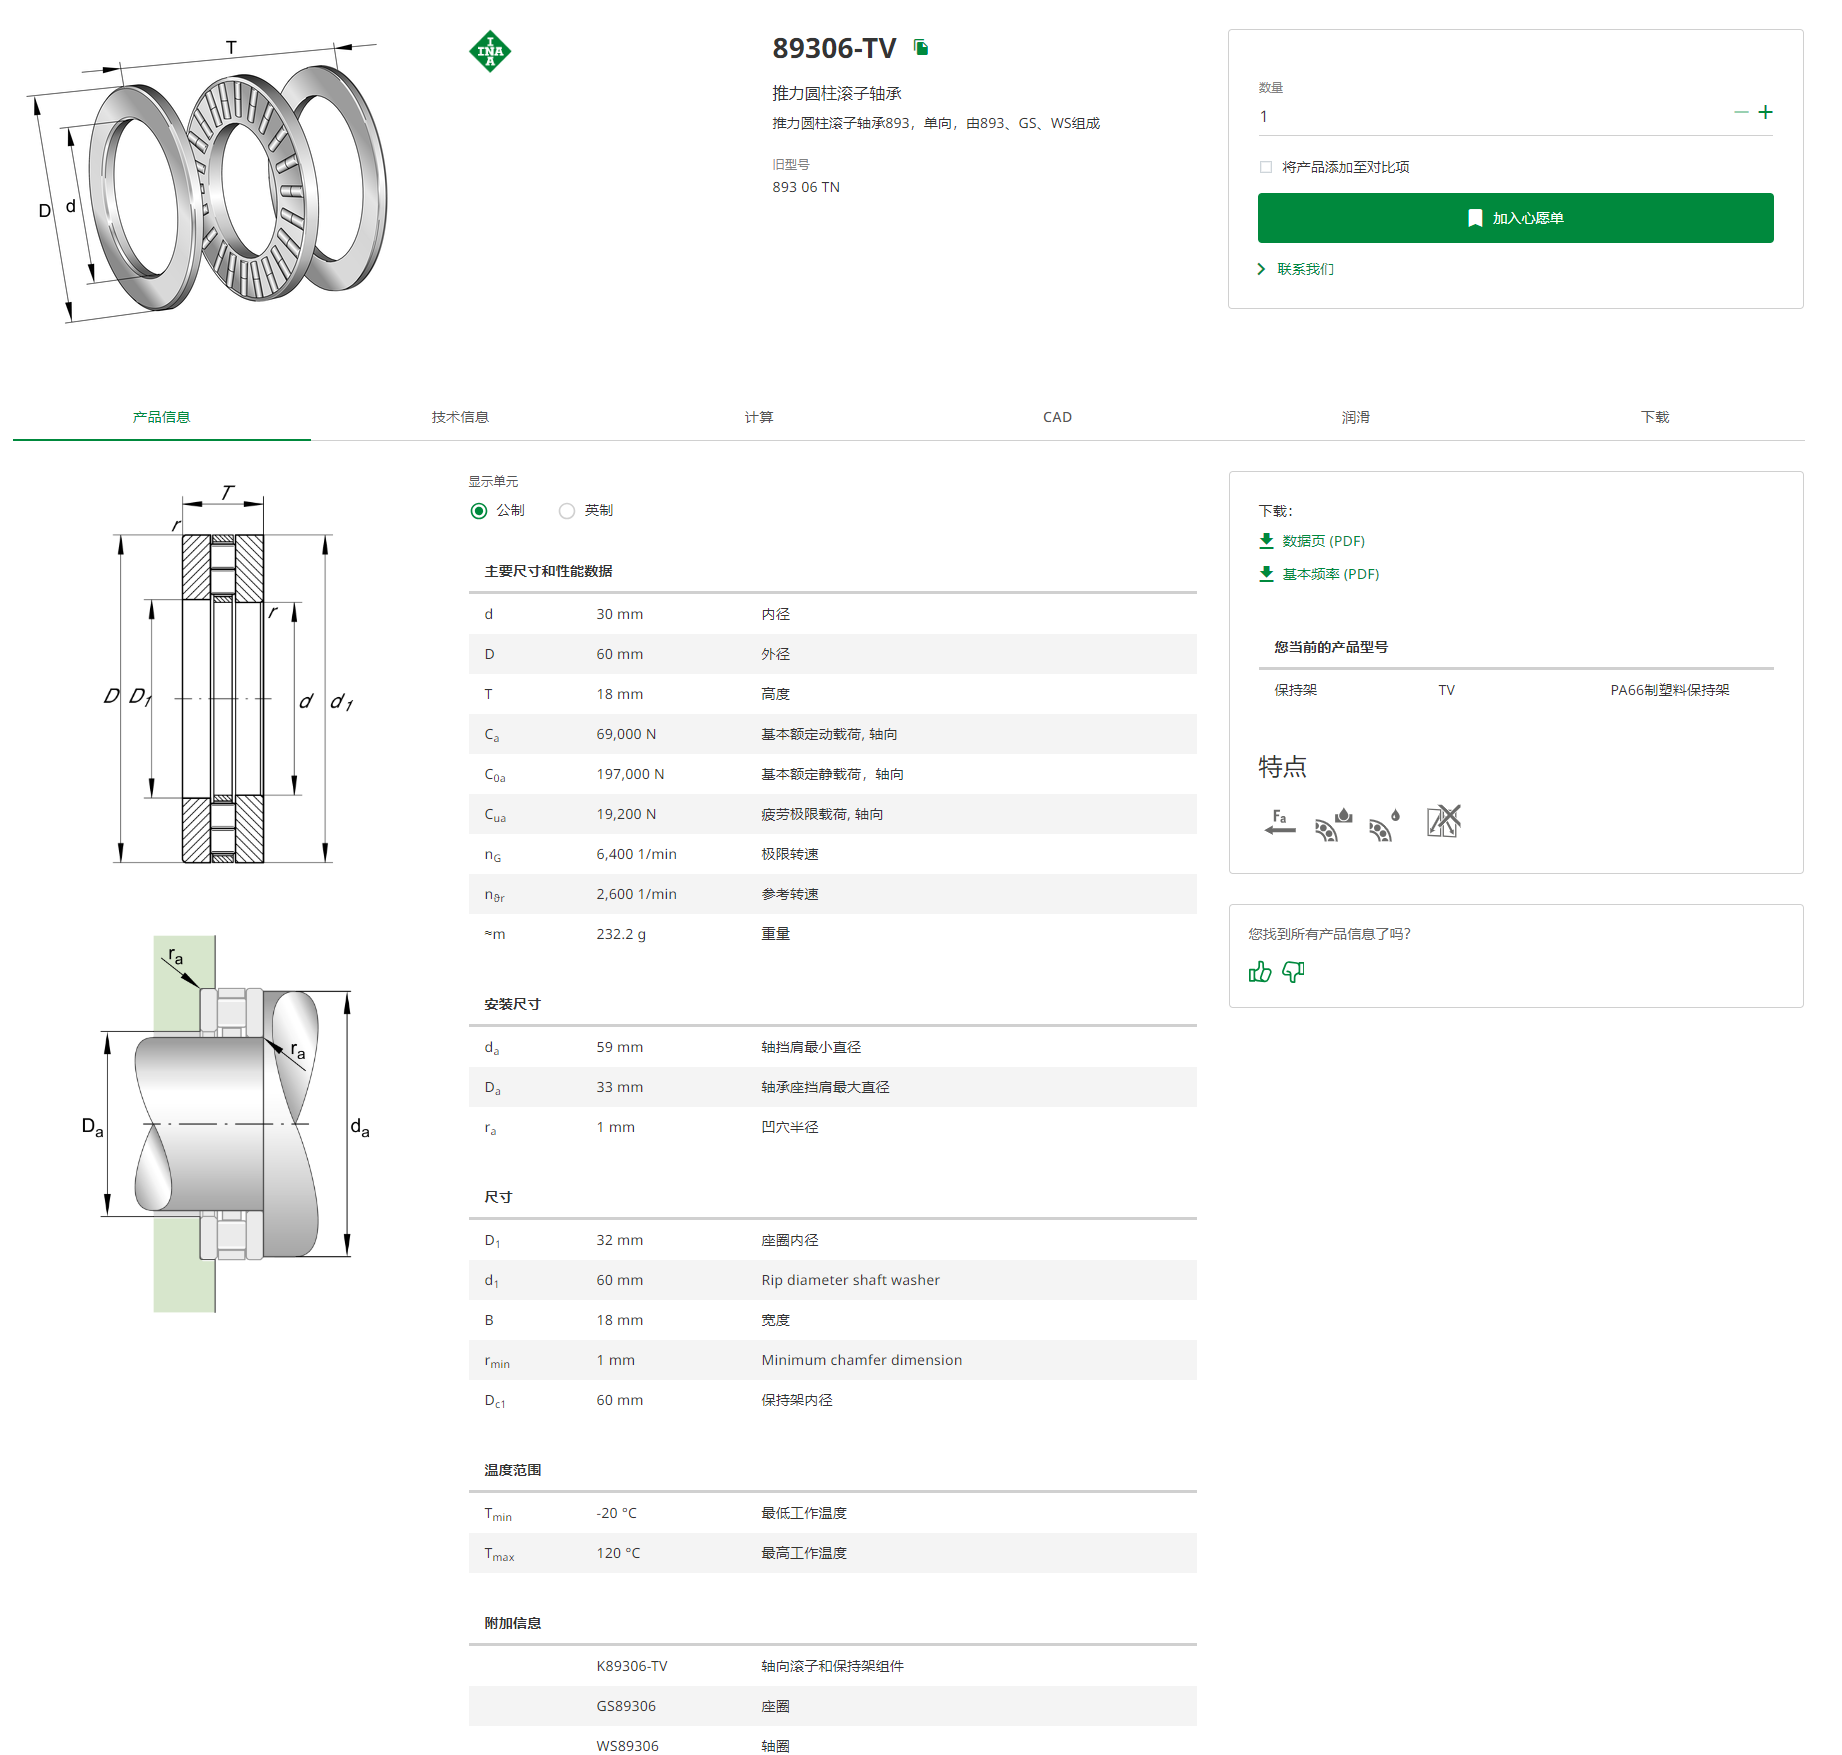The width and height of the screenshot is (1842, 1755).
Task: Click the thumbs down feedback icon
Action: [x=1294, y=971]
